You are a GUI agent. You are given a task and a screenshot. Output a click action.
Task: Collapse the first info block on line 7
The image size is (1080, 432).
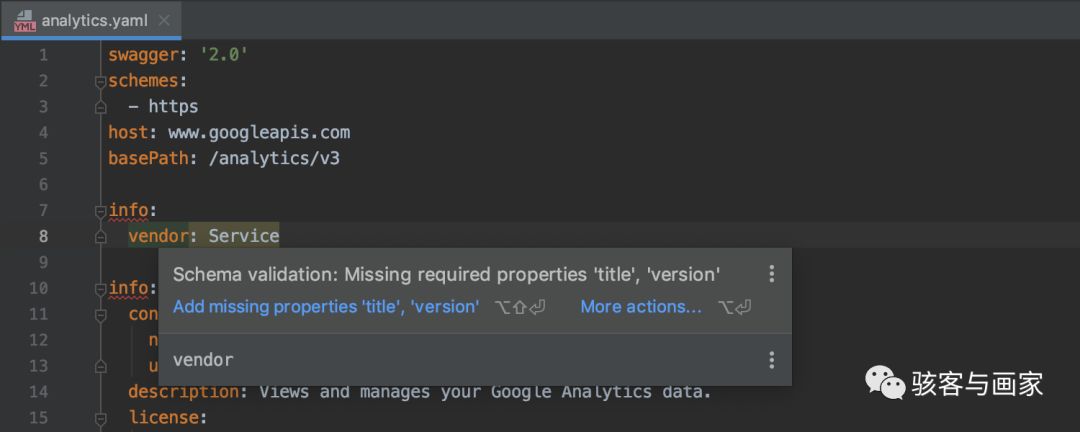100,211
